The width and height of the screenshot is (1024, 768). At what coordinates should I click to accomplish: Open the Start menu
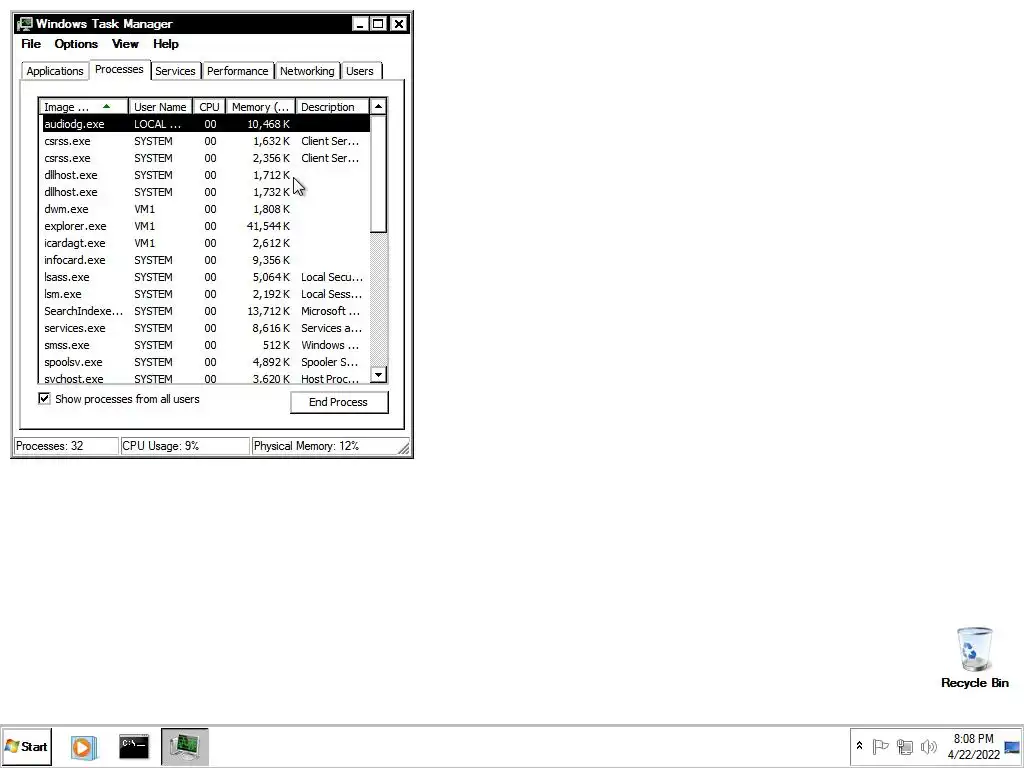26,746
